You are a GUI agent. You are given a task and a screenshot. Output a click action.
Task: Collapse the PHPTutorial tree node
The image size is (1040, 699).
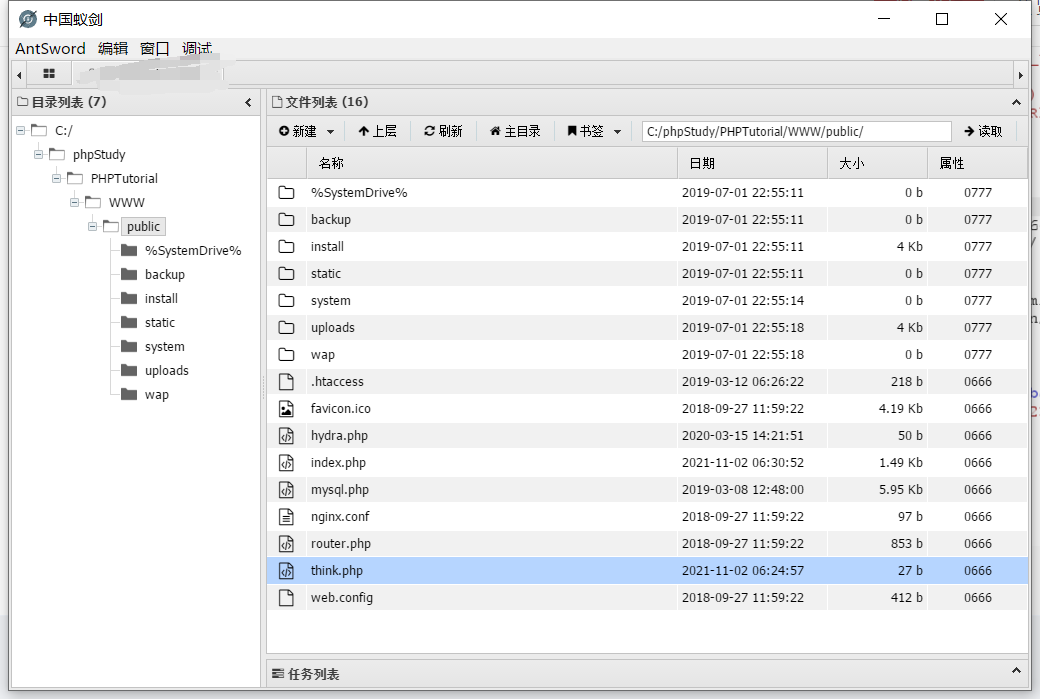point(56,178)
